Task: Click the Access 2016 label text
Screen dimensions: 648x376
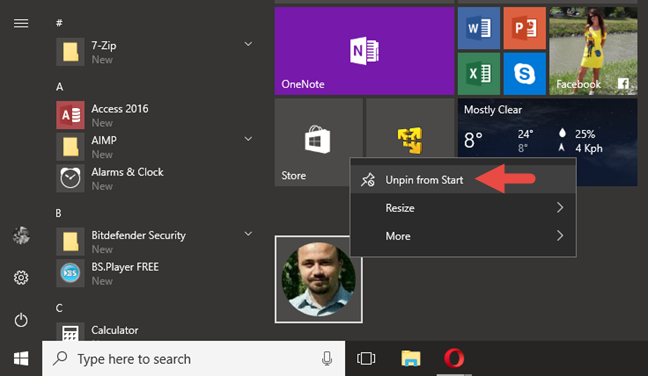Action: pyautogui.click(x=120, y=109)
